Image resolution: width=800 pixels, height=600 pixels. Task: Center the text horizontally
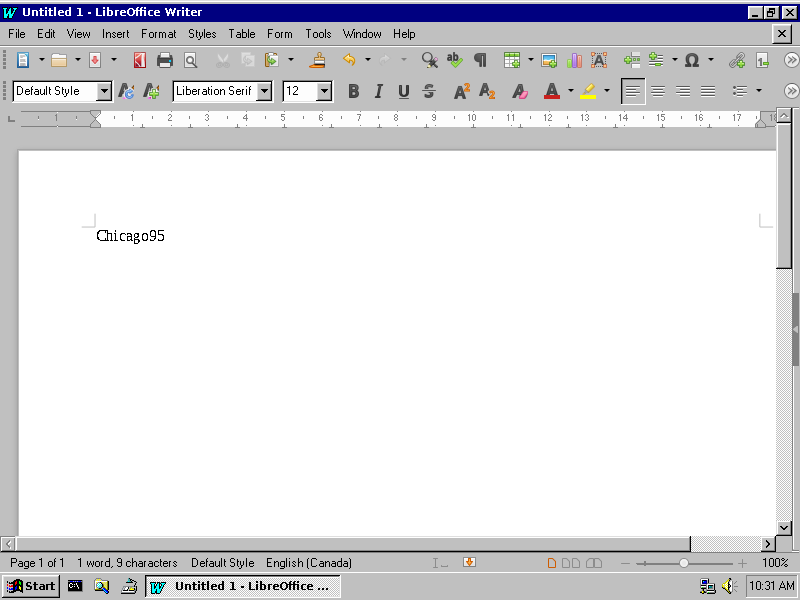[658, 91]
